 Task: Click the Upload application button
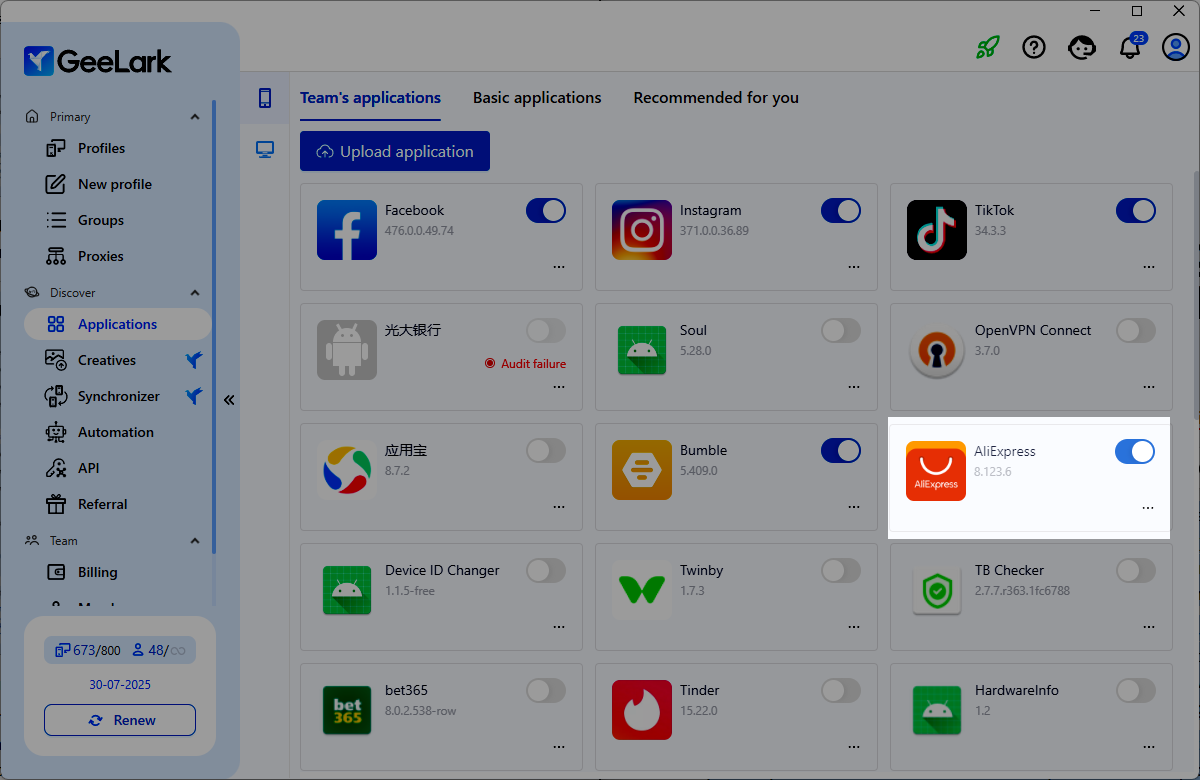pyautogui.click(x=395, y=151)
